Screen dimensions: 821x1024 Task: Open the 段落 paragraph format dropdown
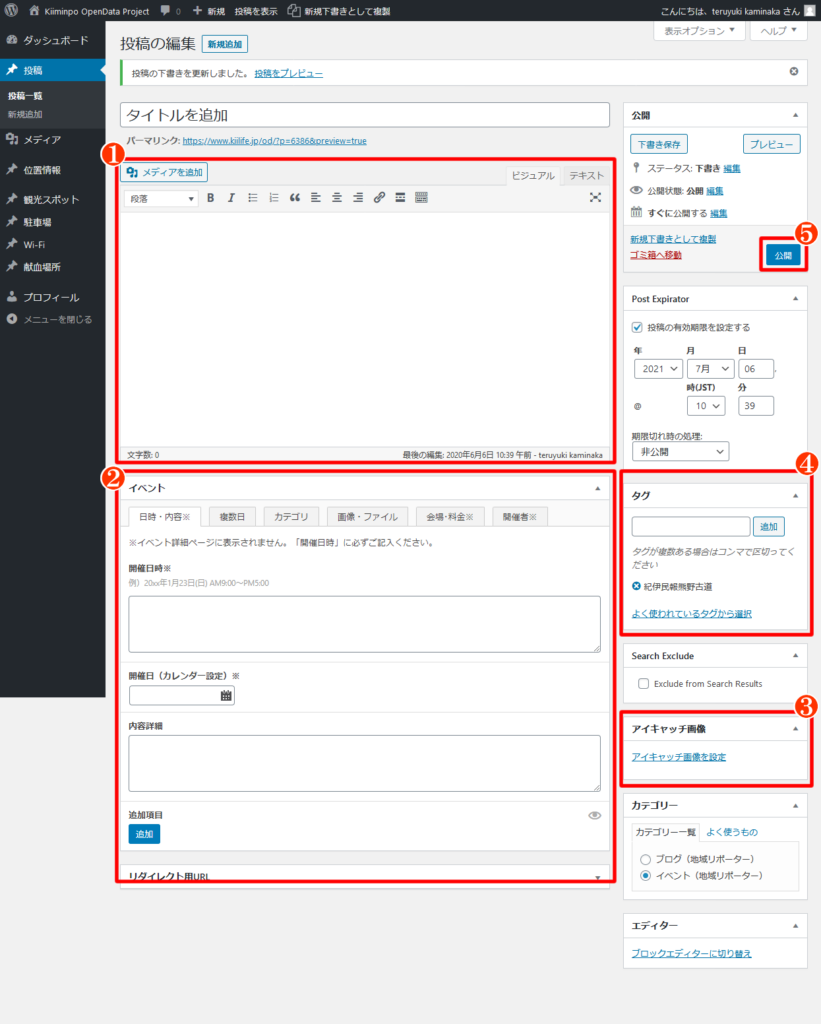[x=161, y=199]
